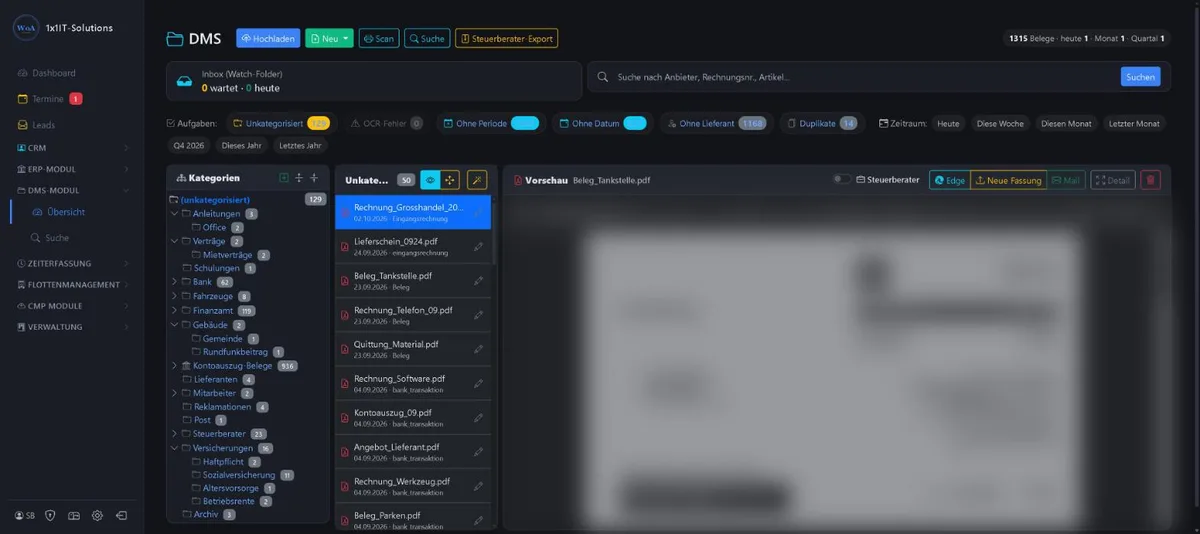Select the Heute time range chip
Viewport: 1200px width, 534px height.
coord(948,123)
